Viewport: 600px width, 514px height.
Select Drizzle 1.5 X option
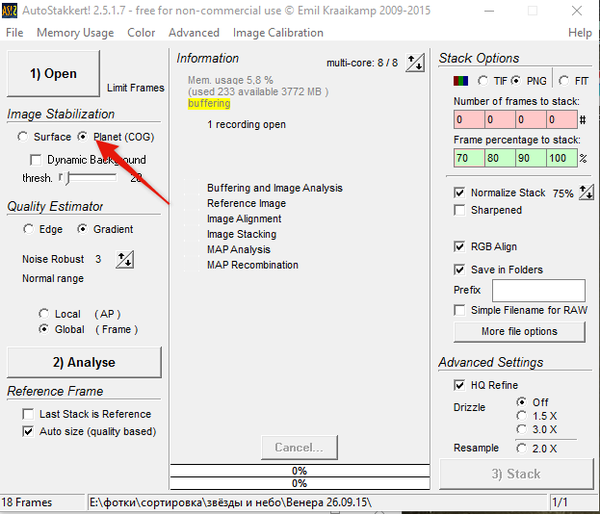pyautogui.click(x=521, y=415)
